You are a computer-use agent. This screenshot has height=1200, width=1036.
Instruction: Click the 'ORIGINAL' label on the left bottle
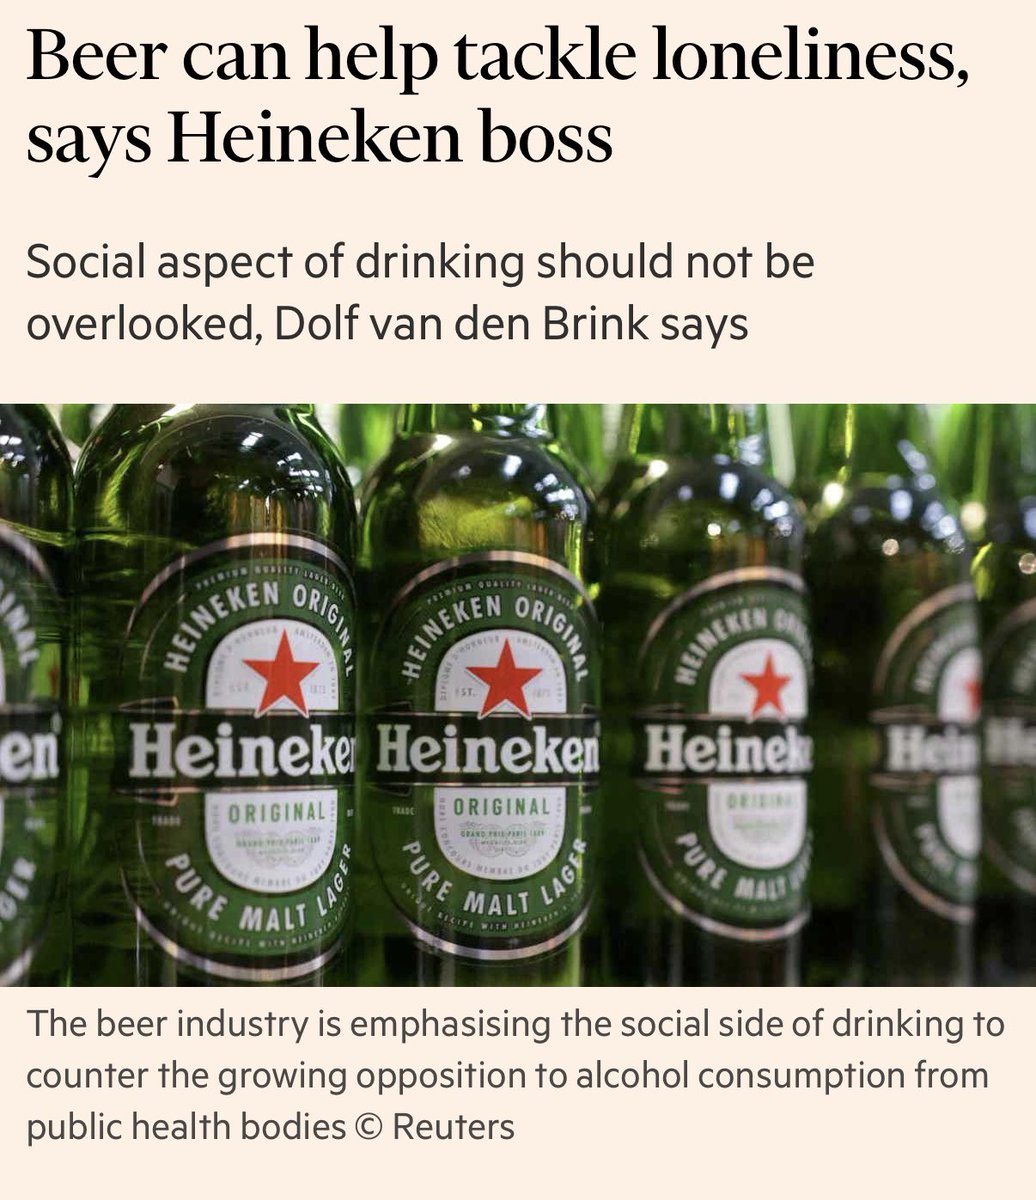(x=277, y=811)
